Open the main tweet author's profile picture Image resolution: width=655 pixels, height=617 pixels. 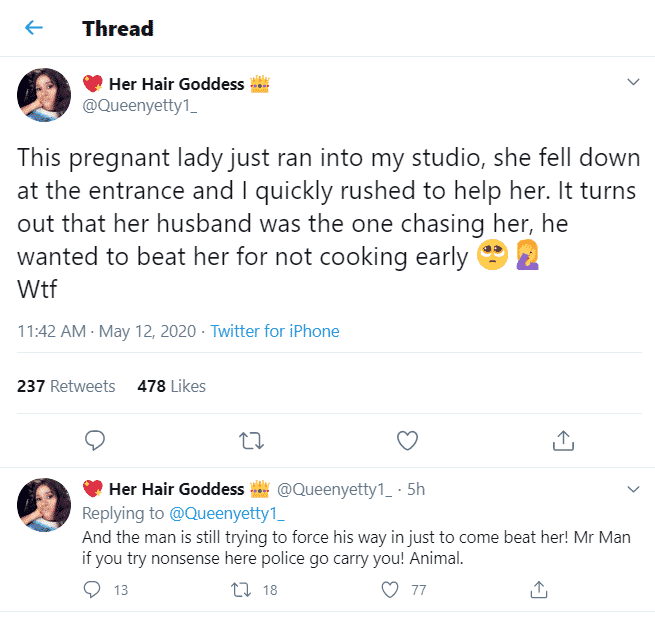(43, 95)
